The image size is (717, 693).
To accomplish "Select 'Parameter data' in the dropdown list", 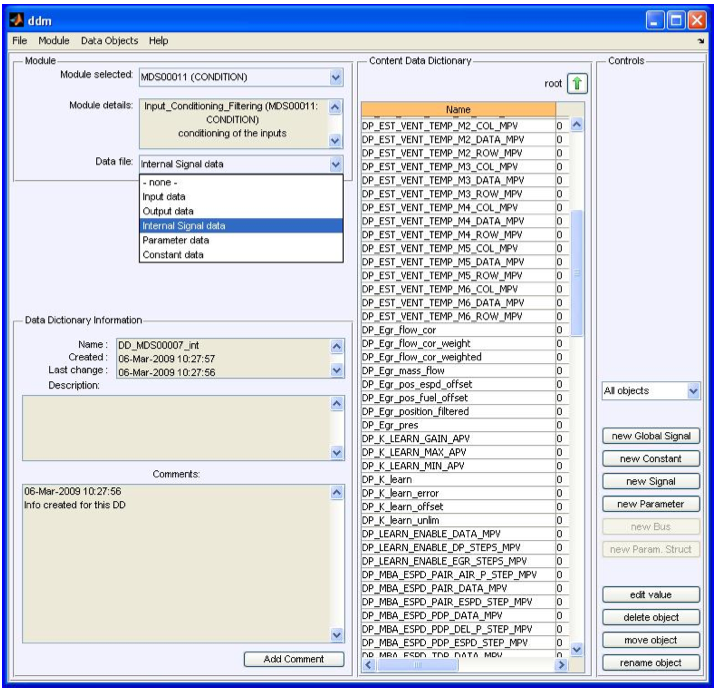I will pyautogui.click(x=241, y=240).
